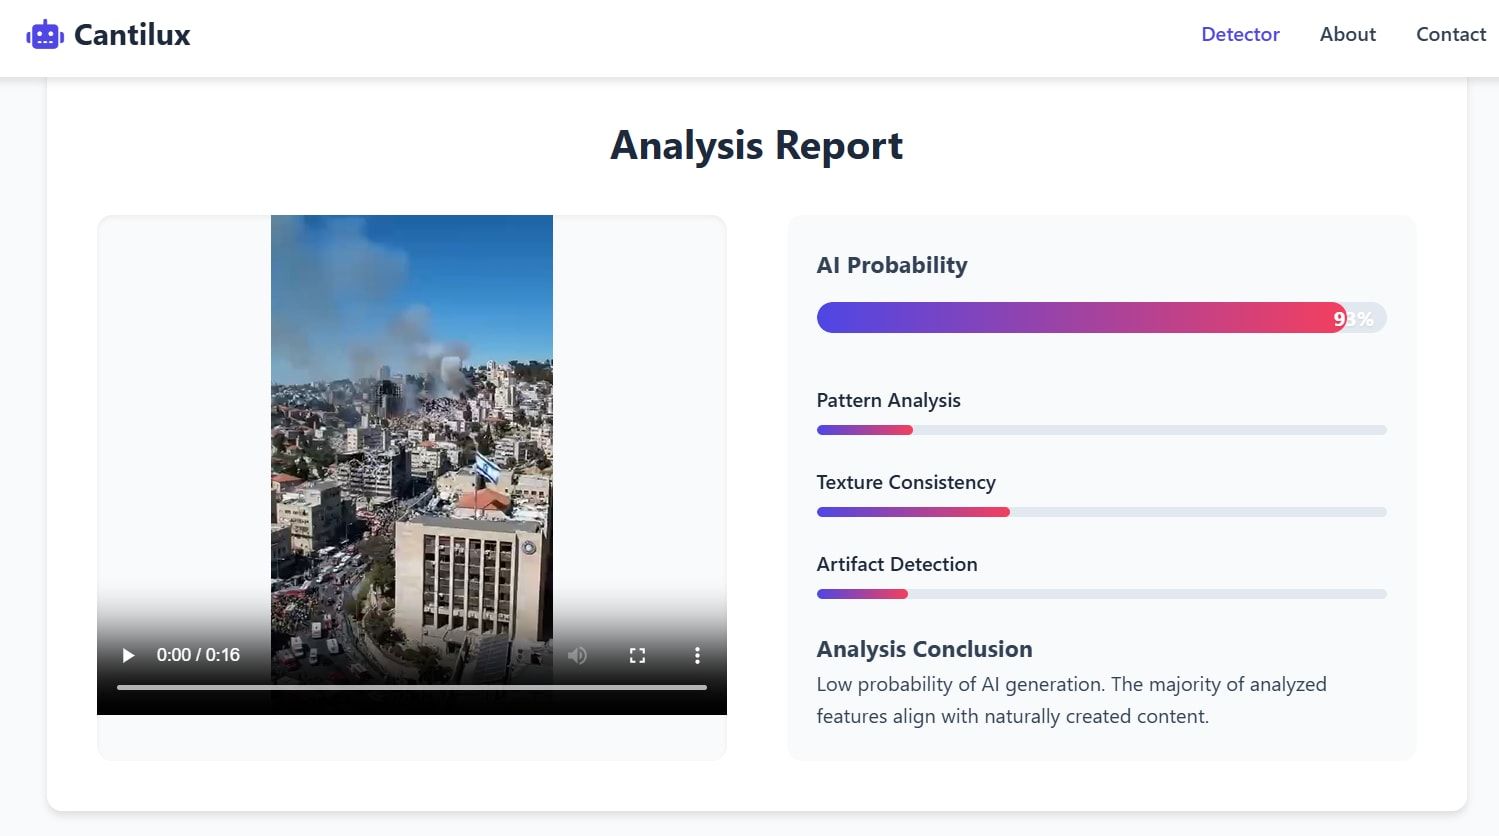Go to the About page
Image resolution: width=1499 pixels, height=836 pixels.
1347,34
